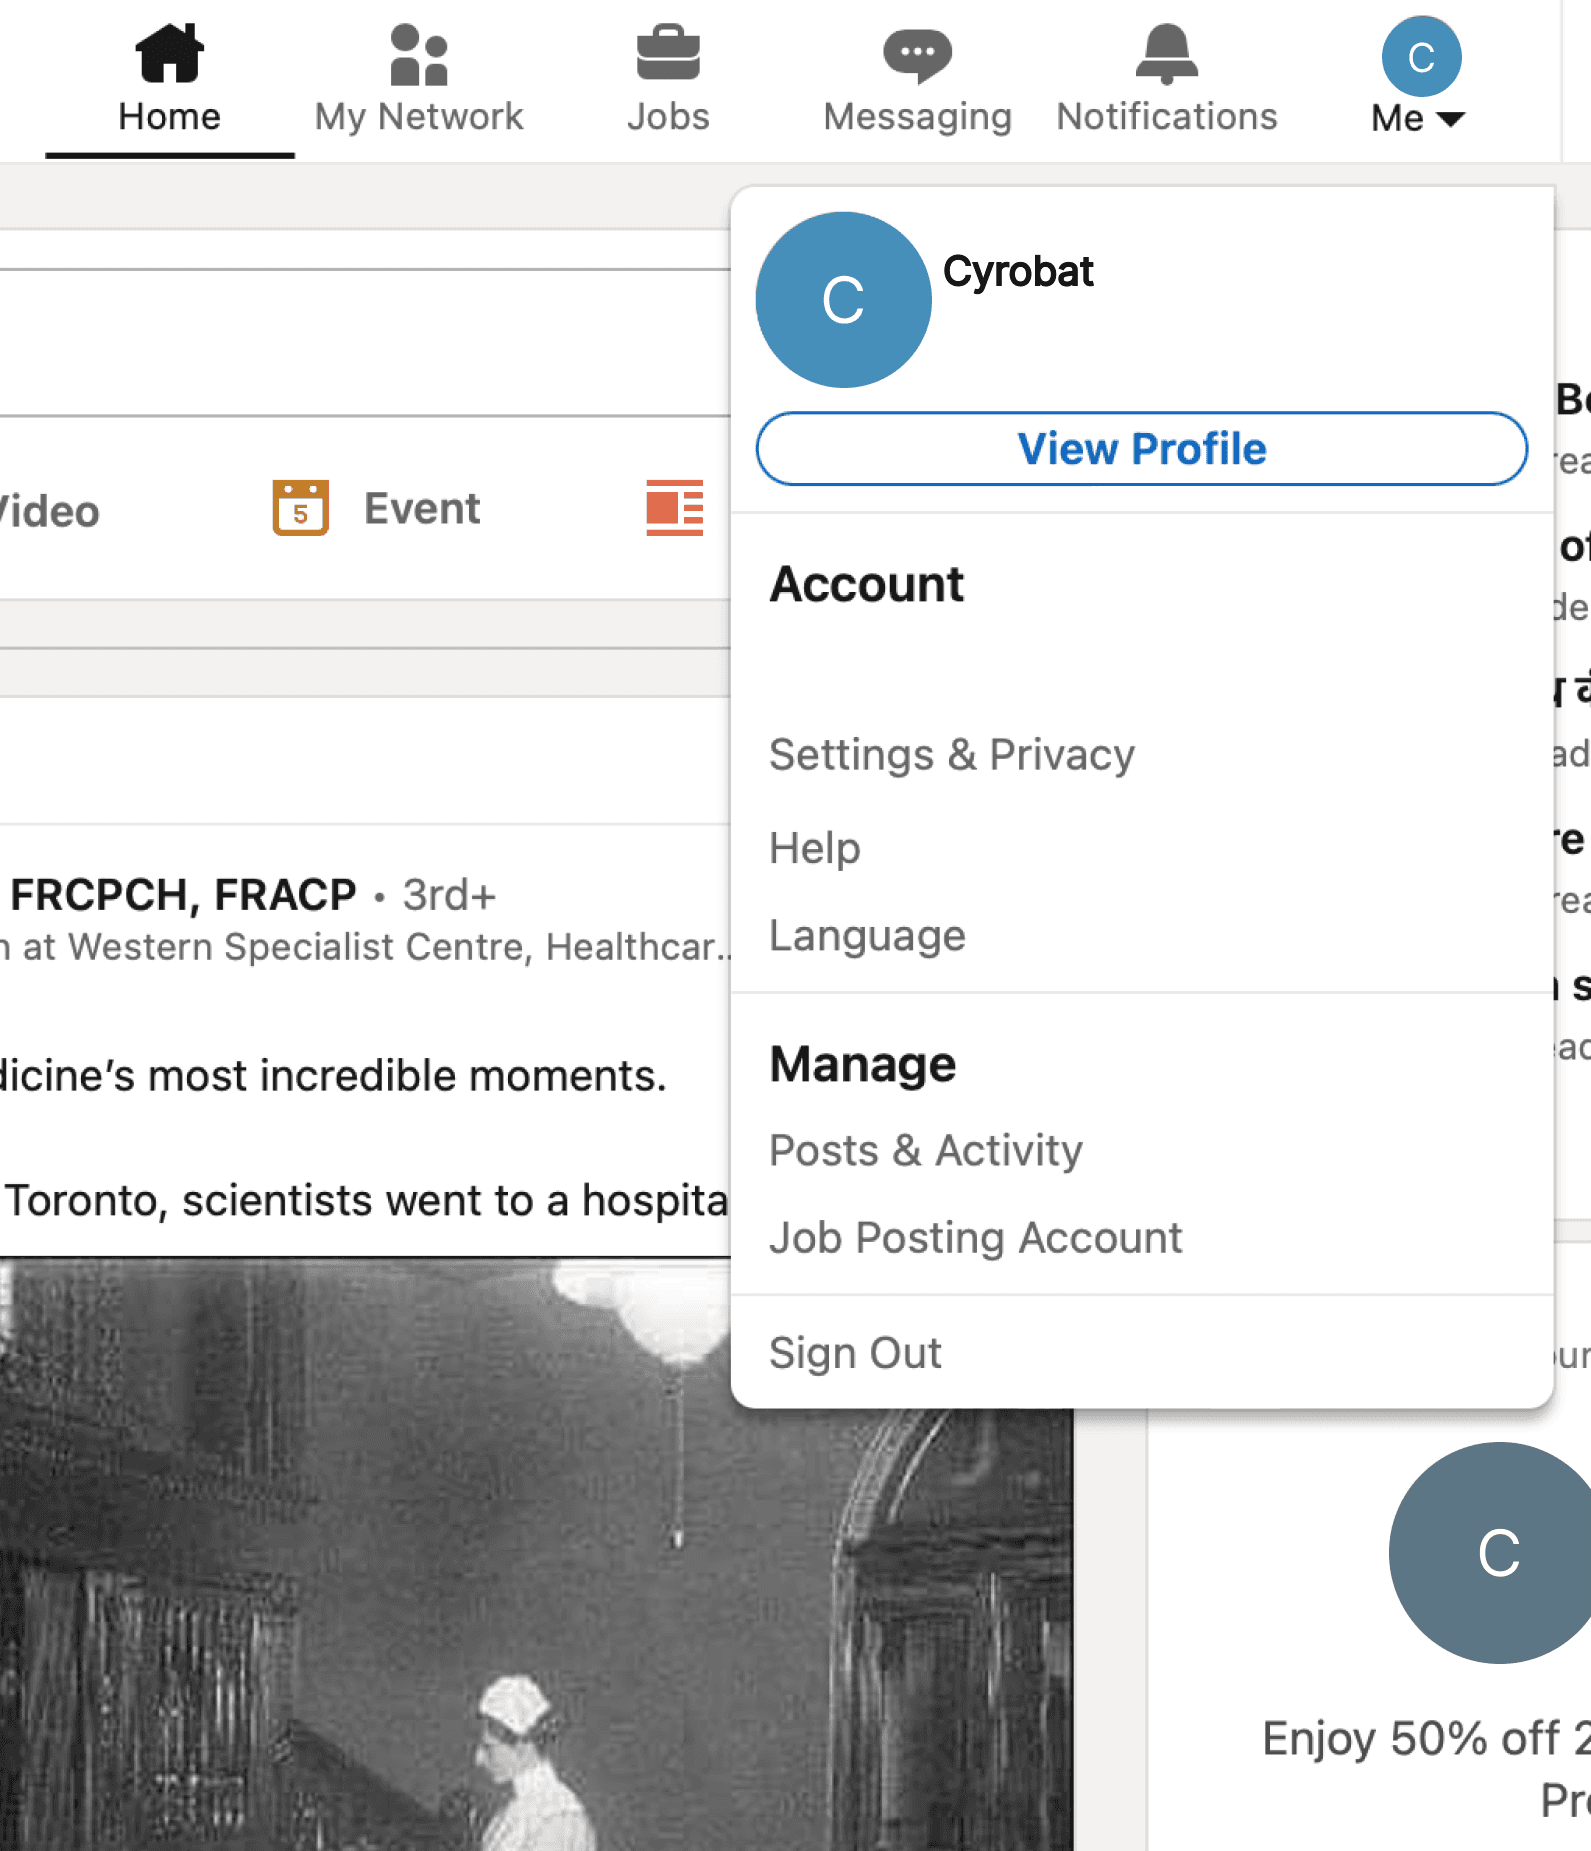Click the Notifications bell icon

click(x=1167, y=53)
